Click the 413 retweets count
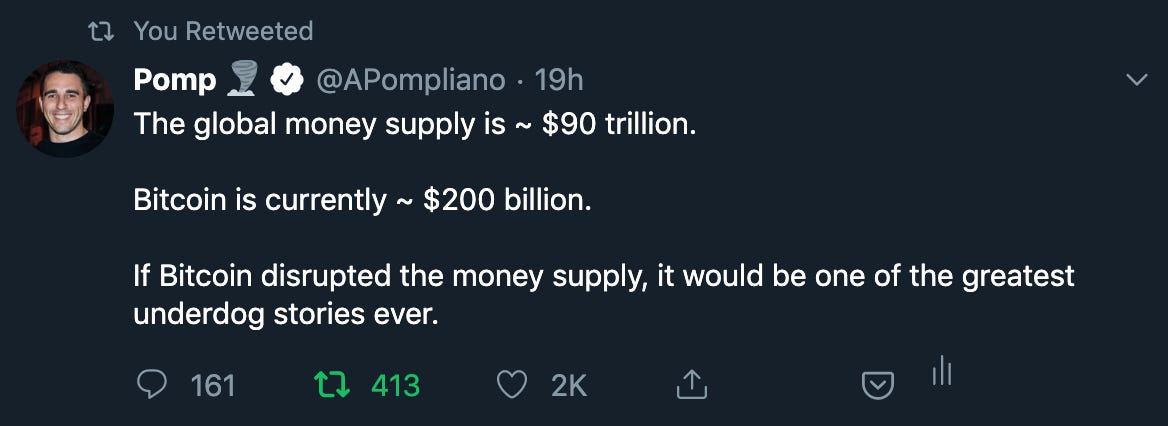 (395, 385)
